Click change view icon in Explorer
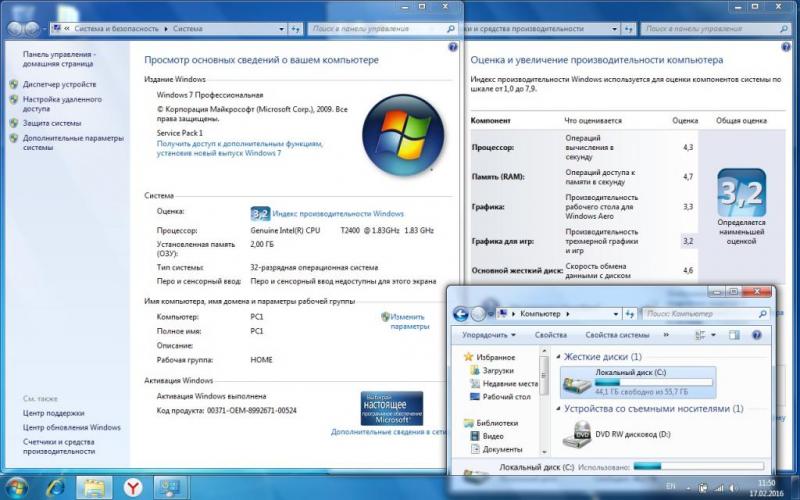 (700, 335)
